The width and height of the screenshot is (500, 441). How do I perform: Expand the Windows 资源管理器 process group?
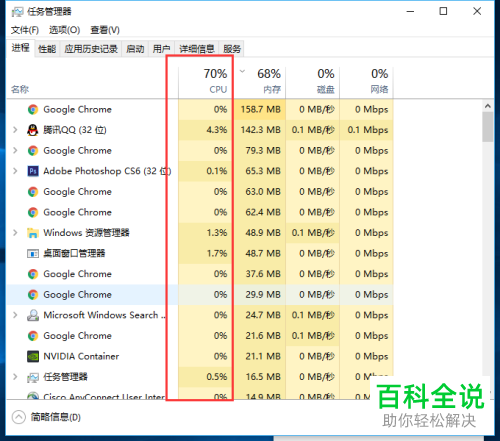[x=15, y=233]
